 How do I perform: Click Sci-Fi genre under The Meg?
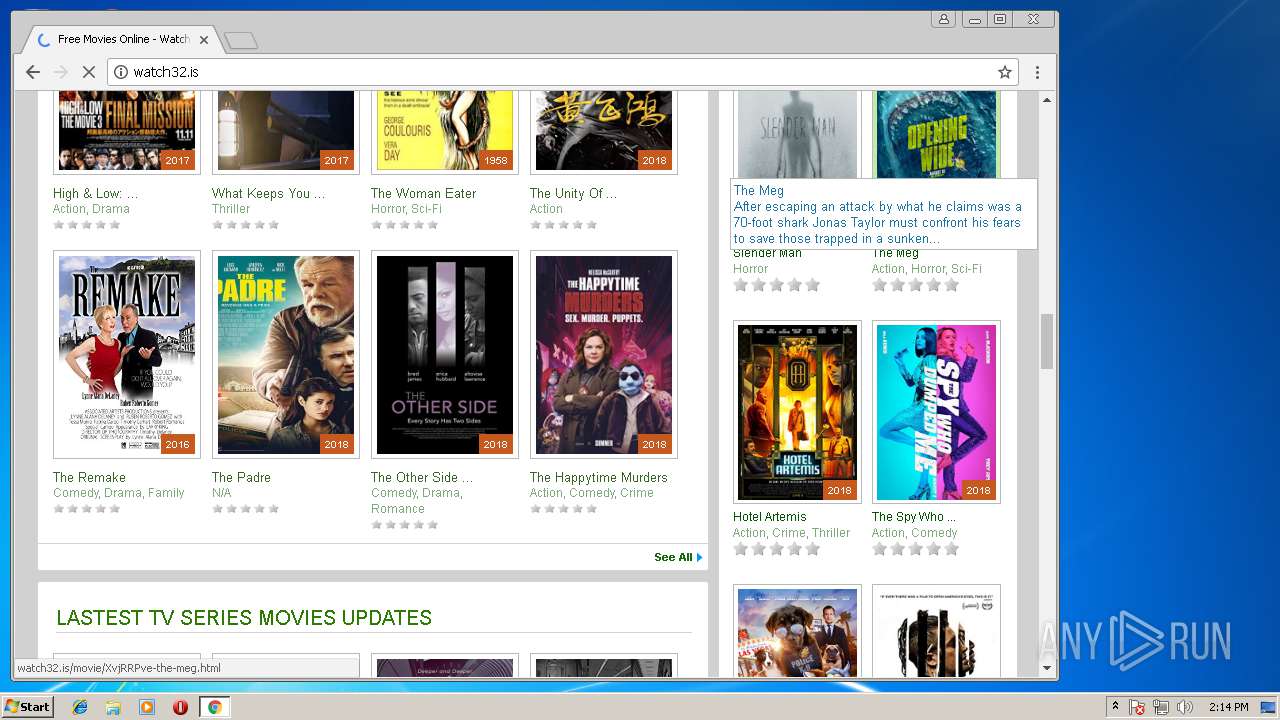pos(966,269)
